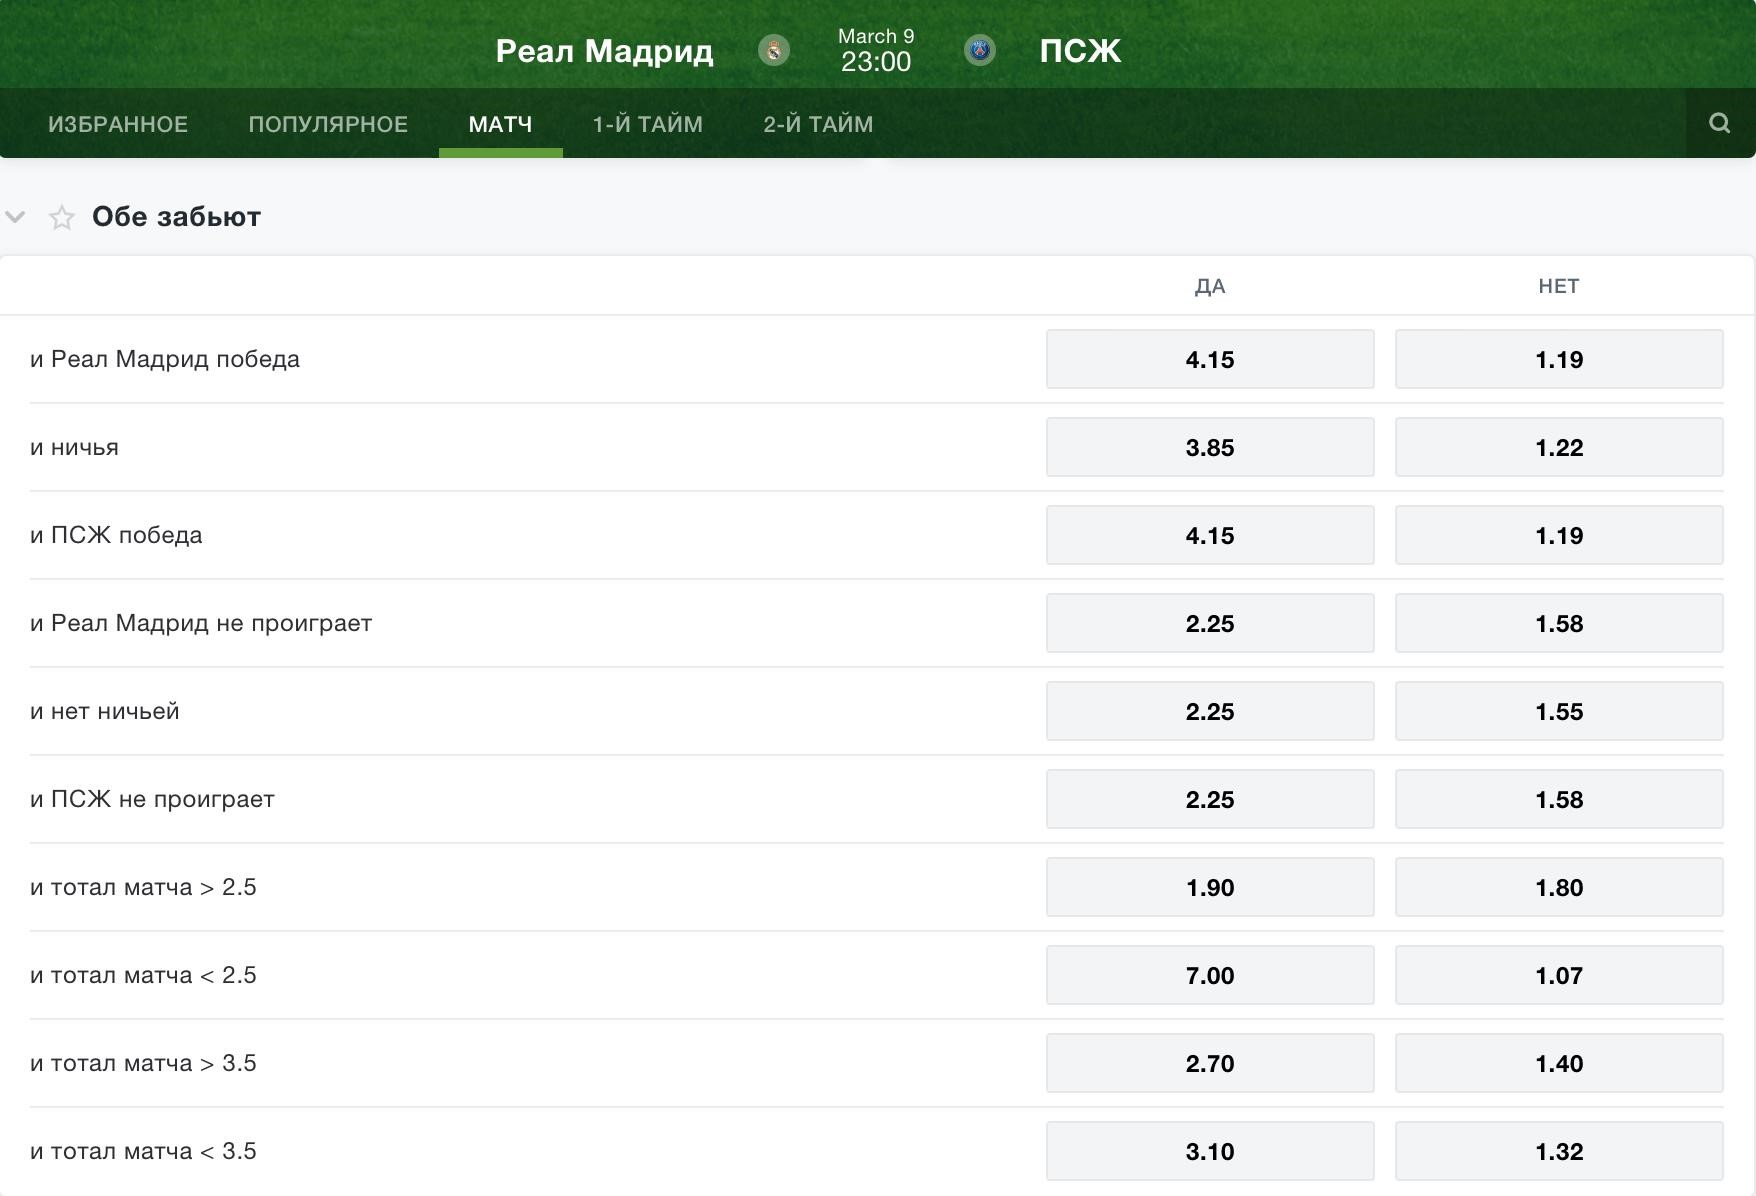Select НЕТ 1.07 for тотал матча < 2.5
This screenshot has width=1756, height=1196.
tap(1559, 975)
